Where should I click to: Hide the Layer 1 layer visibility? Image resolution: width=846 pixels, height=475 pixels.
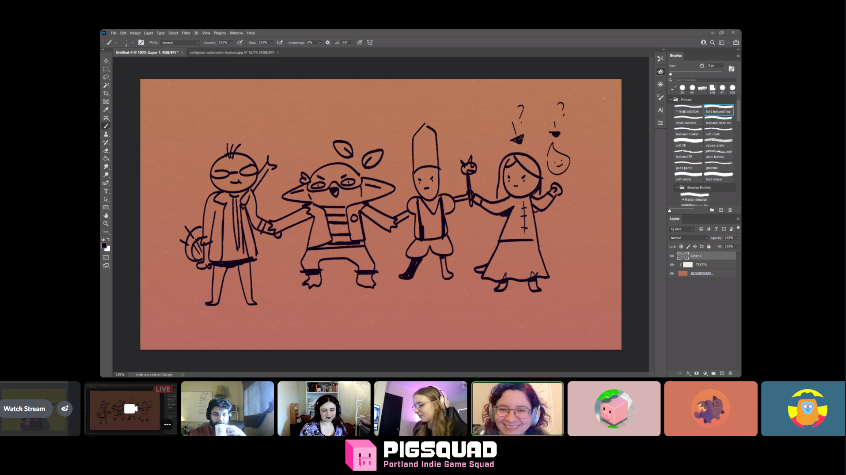672,256
